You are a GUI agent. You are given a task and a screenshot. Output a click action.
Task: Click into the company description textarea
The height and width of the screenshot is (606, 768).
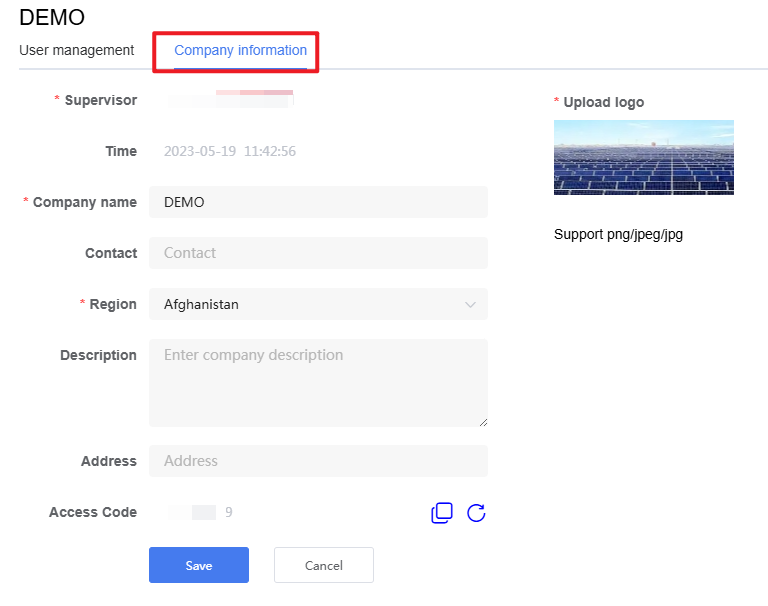[x=318, y=383]
